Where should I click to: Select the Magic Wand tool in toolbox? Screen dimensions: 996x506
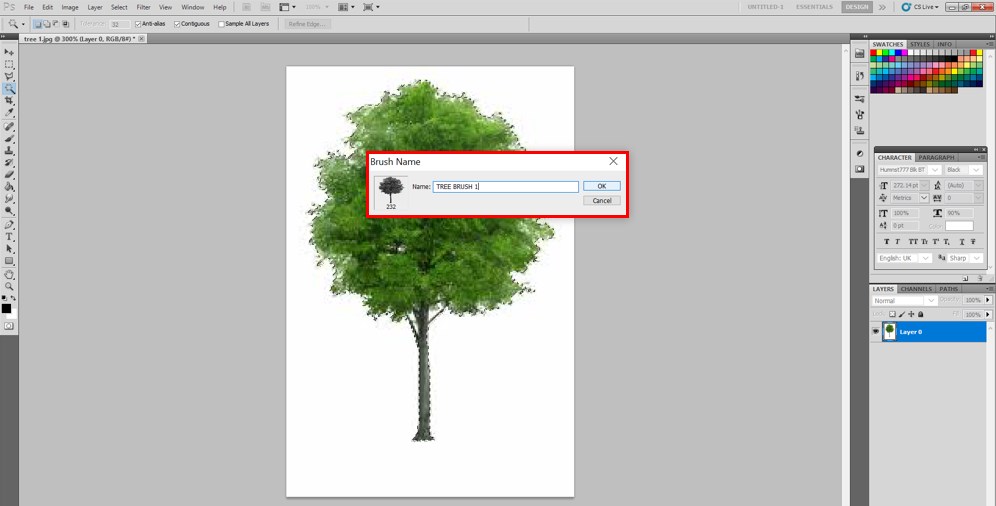9,88
